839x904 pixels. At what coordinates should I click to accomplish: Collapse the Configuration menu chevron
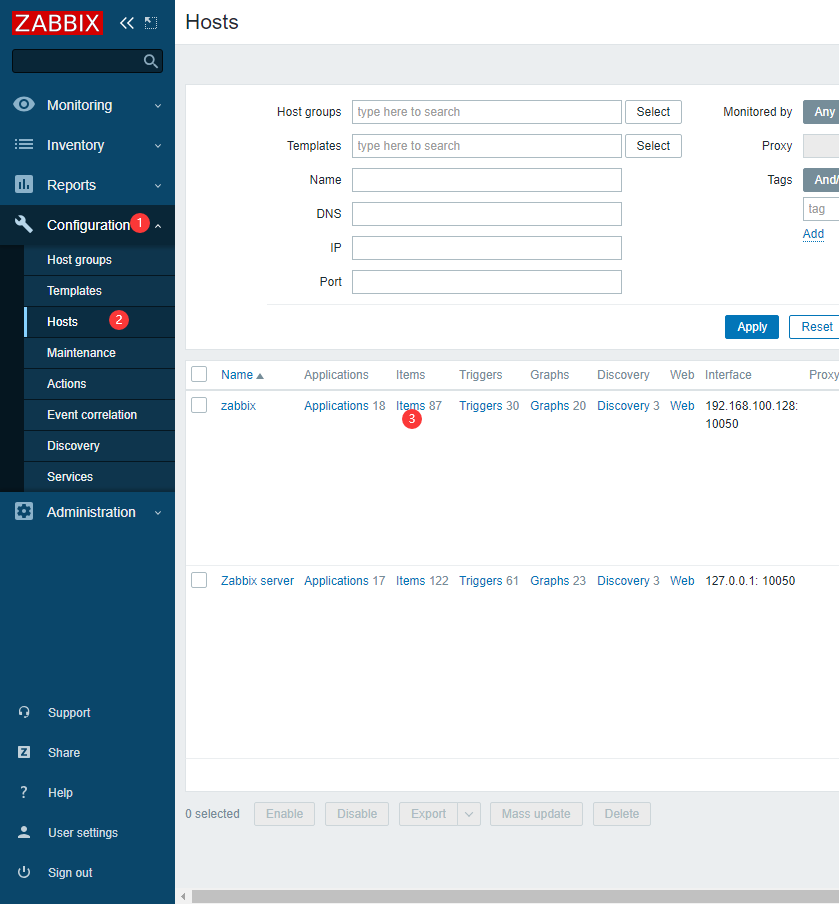click(158, 225)
